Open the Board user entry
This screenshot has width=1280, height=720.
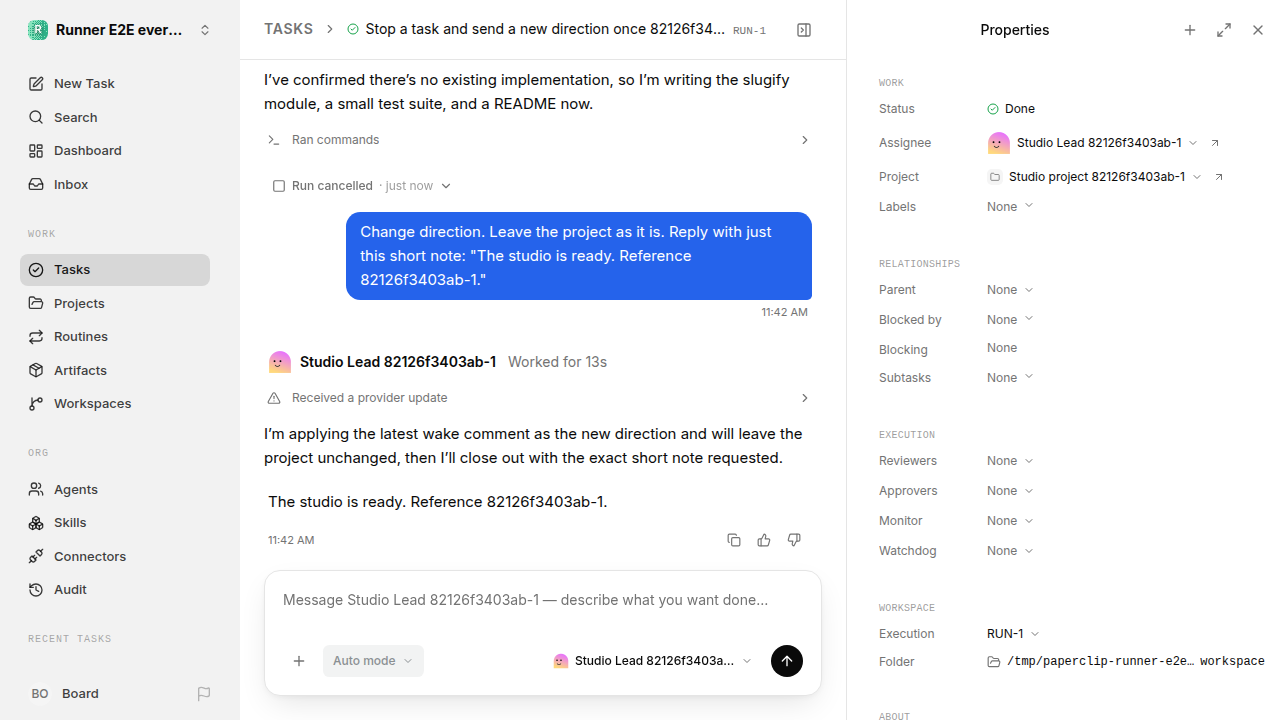(x=64, y=694)
